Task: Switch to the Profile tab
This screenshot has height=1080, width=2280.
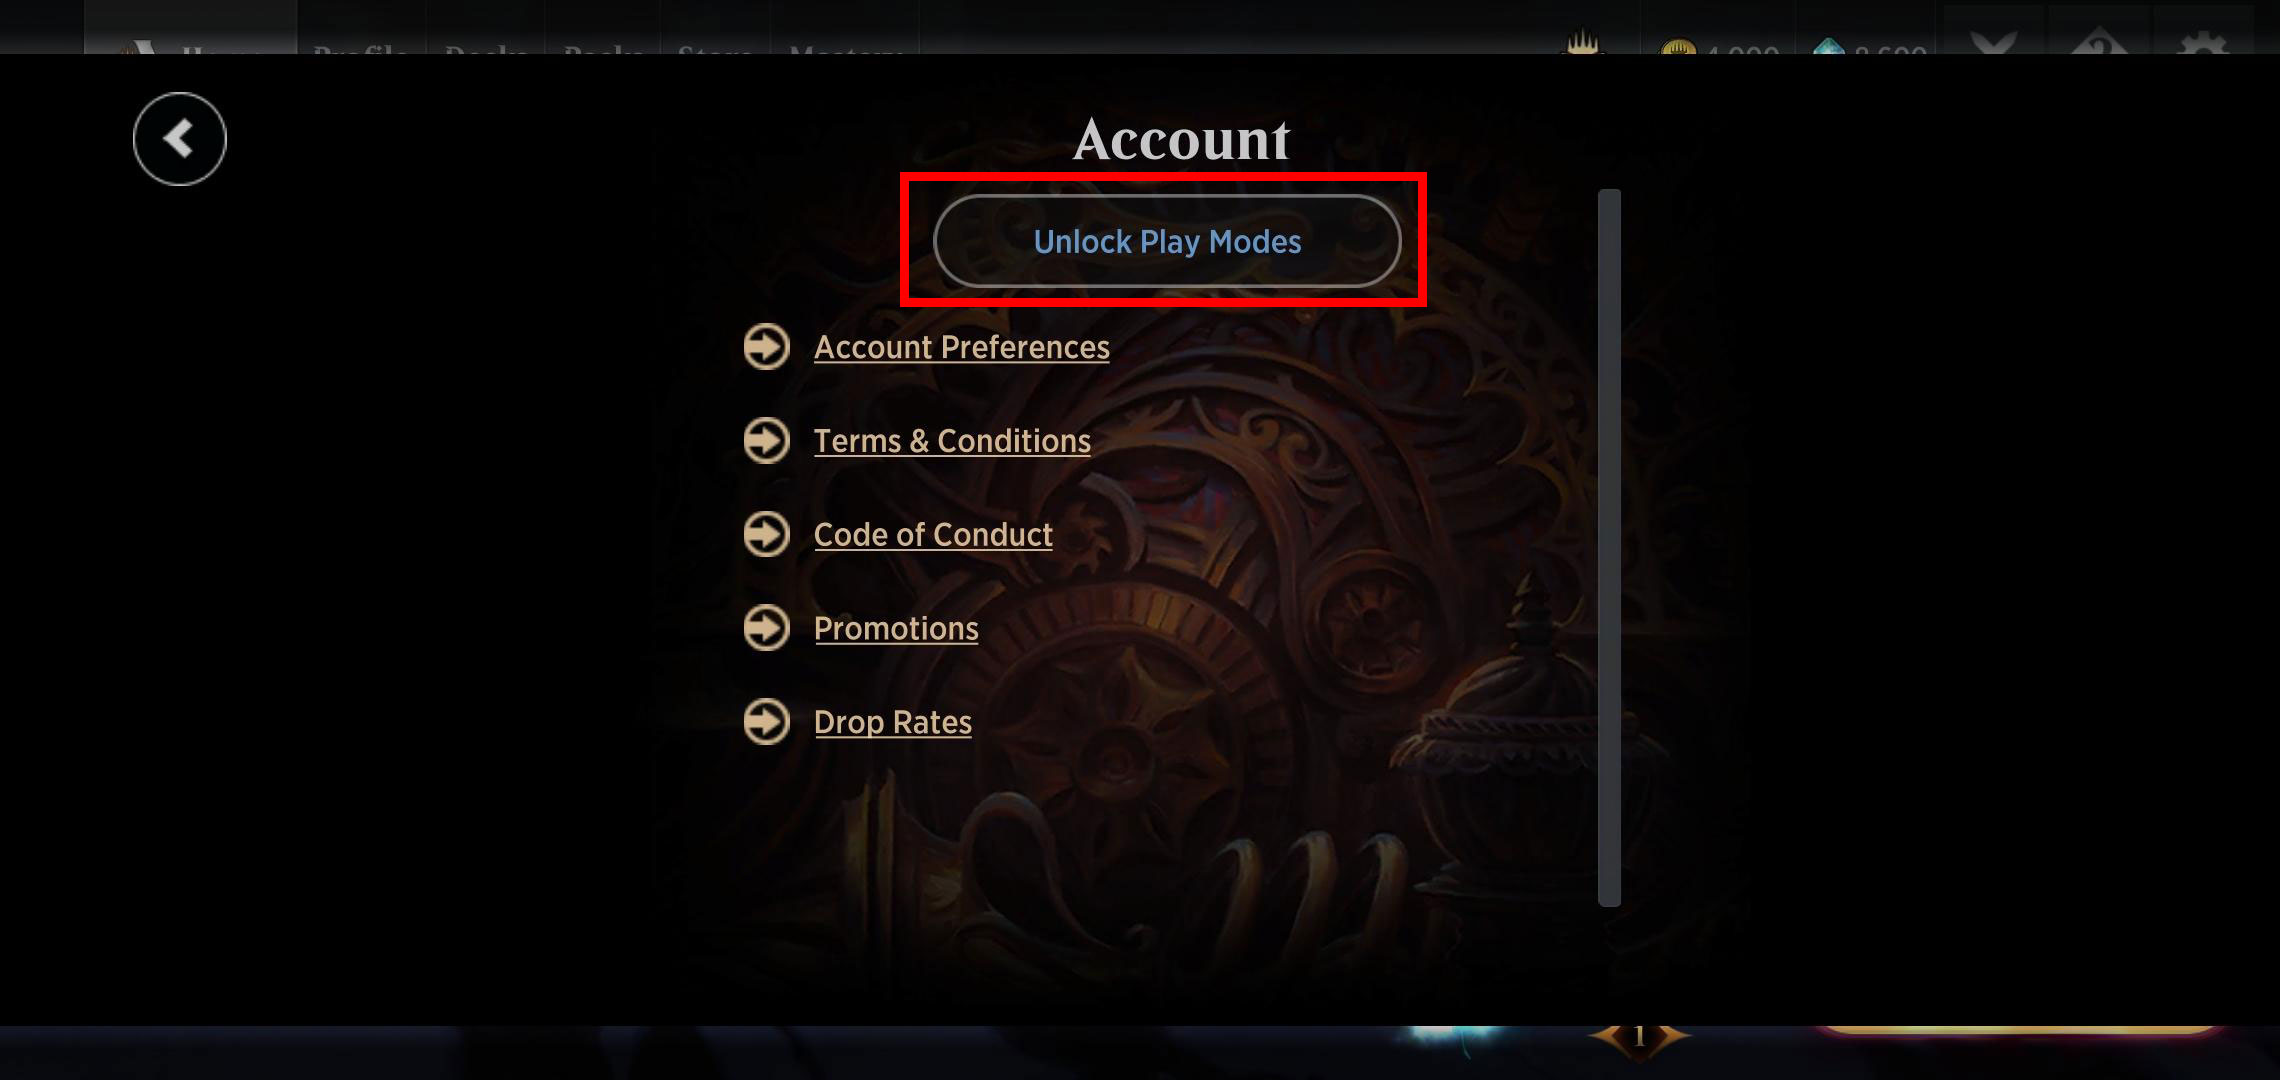Action: tap(360, 50)
